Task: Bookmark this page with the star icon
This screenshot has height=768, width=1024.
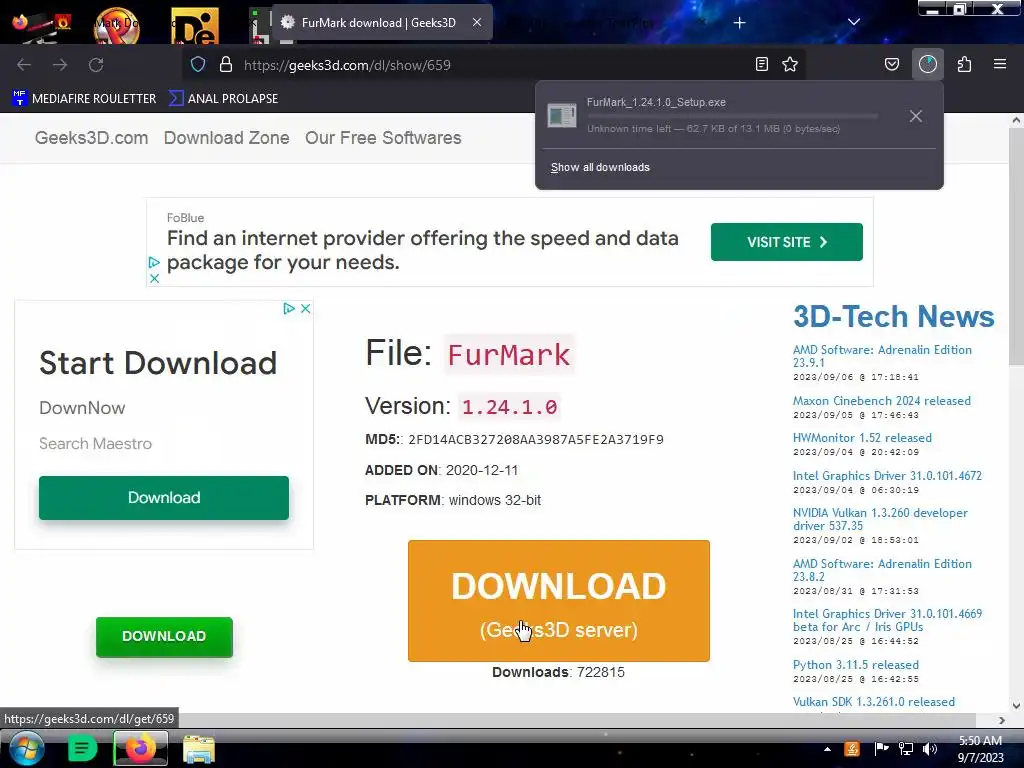Action: point(790,64)
